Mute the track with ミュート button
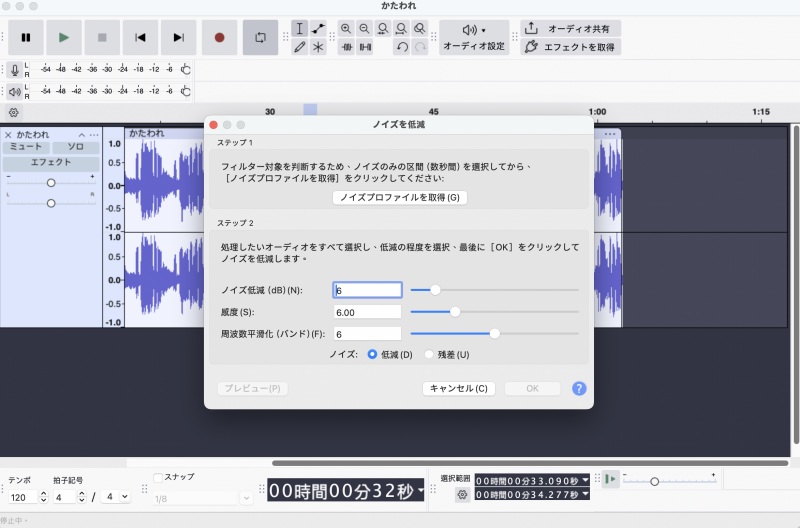The image size is (800, 528). (27, 147)
